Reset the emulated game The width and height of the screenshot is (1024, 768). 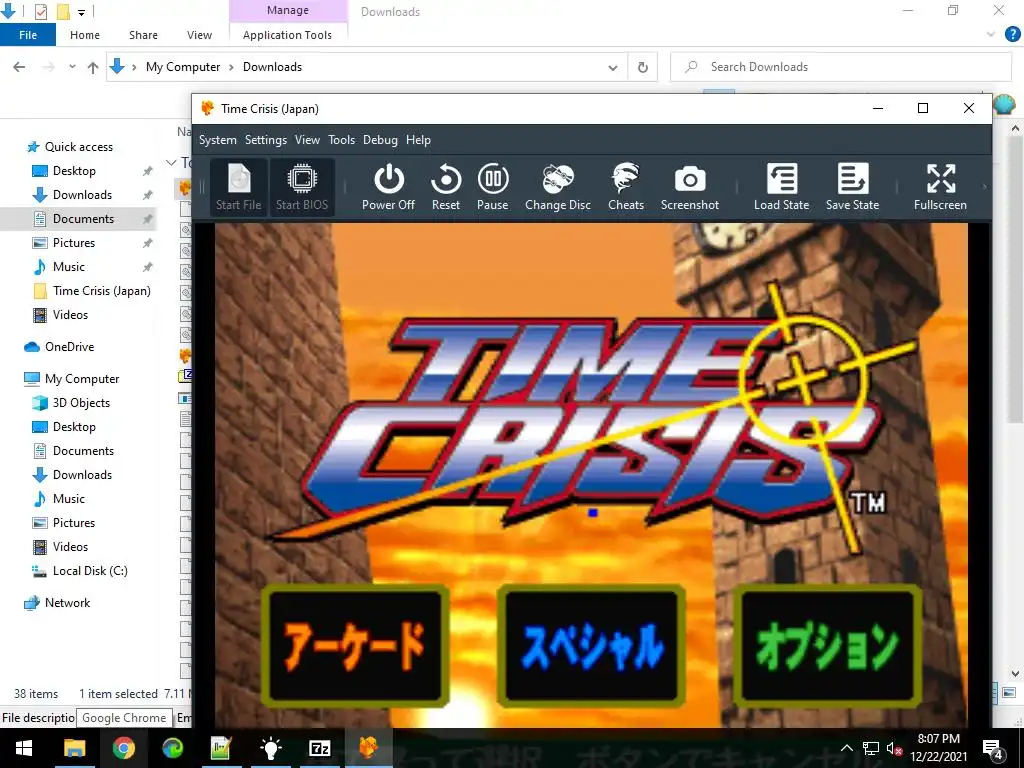click(445, 187)
